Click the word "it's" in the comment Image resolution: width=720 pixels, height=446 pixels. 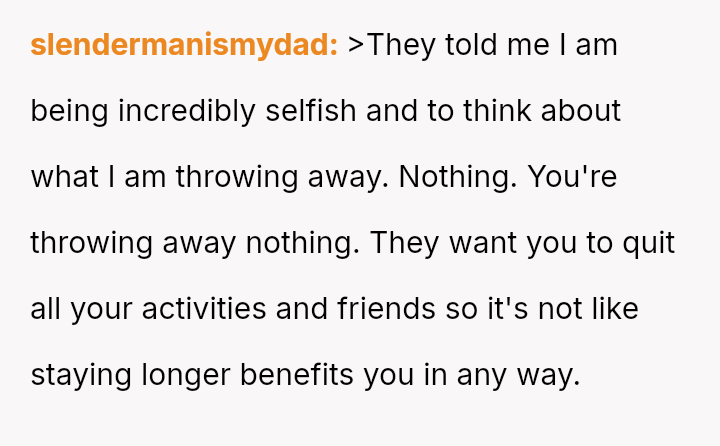[x=507, y=309]
